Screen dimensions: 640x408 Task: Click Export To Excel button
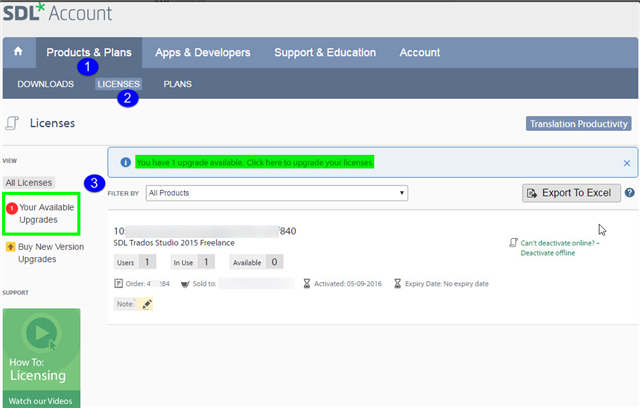pos(571,193)
